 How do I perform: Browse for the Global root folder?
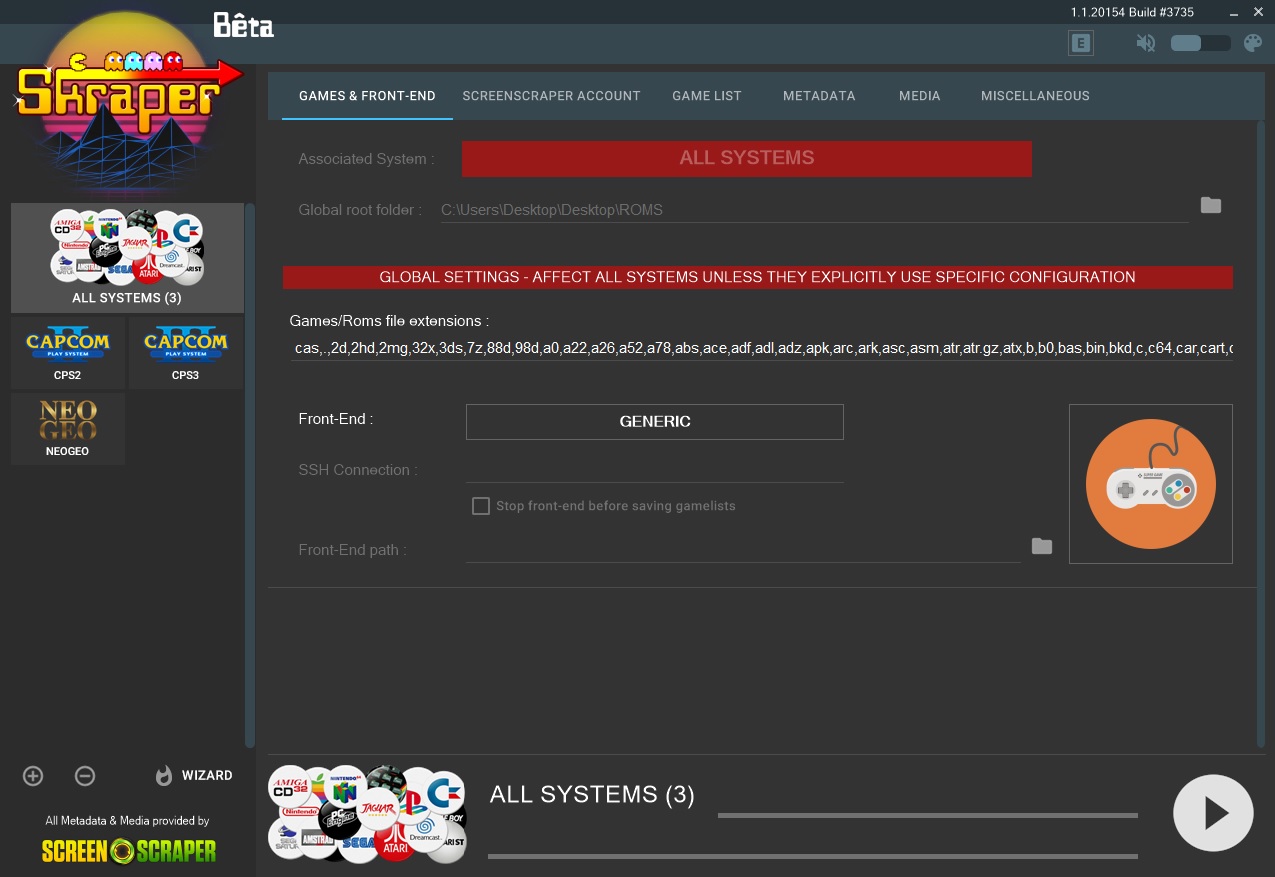tap(1210, 206)
